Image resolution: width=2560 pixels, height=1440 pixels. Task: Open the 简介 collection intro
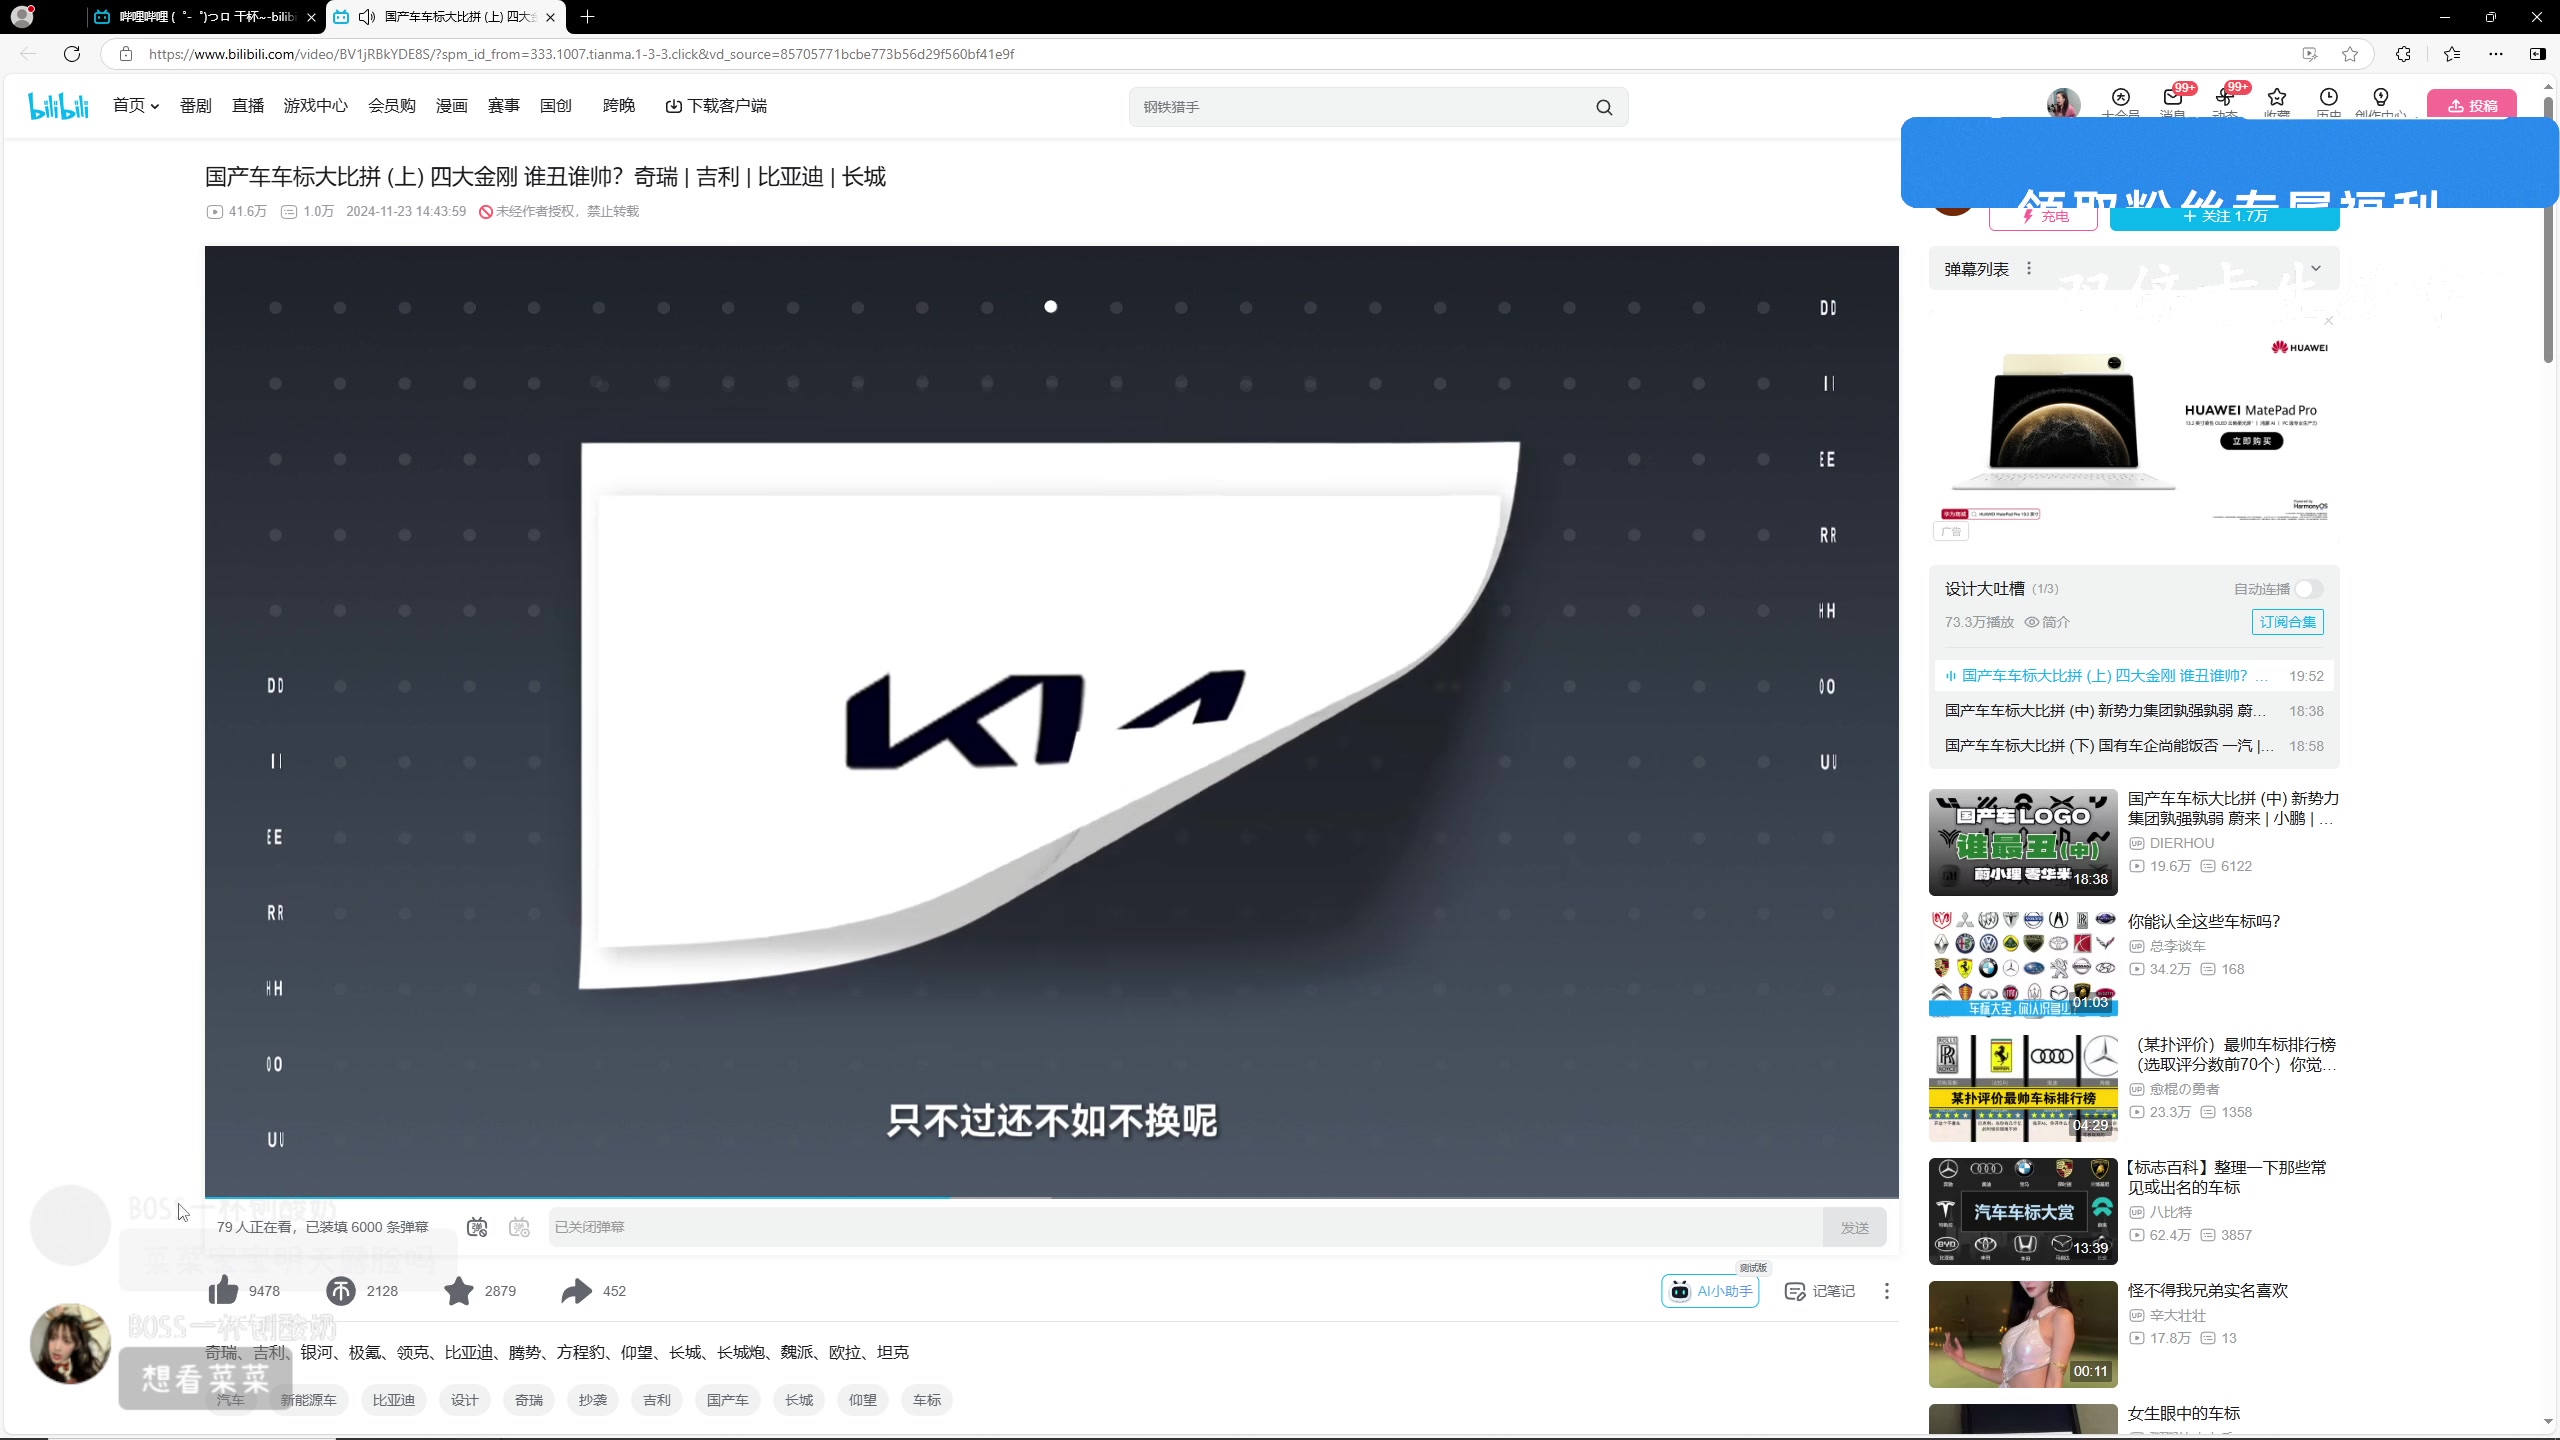pos(2047,622)
